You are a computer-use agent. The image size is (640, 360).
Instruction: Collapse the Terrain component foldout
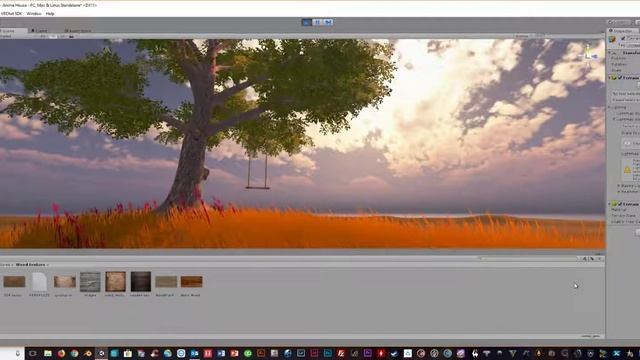click(610, 78)
